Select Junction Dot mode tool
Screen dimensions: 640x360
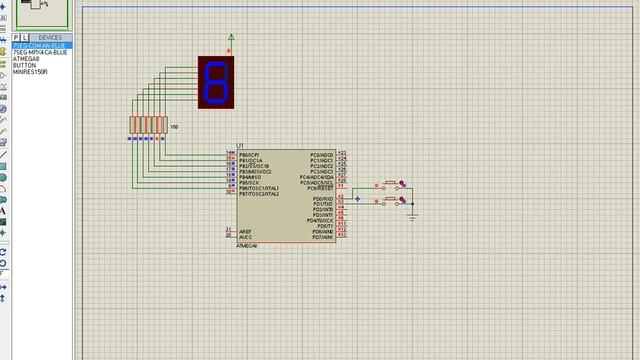(3, 7)
